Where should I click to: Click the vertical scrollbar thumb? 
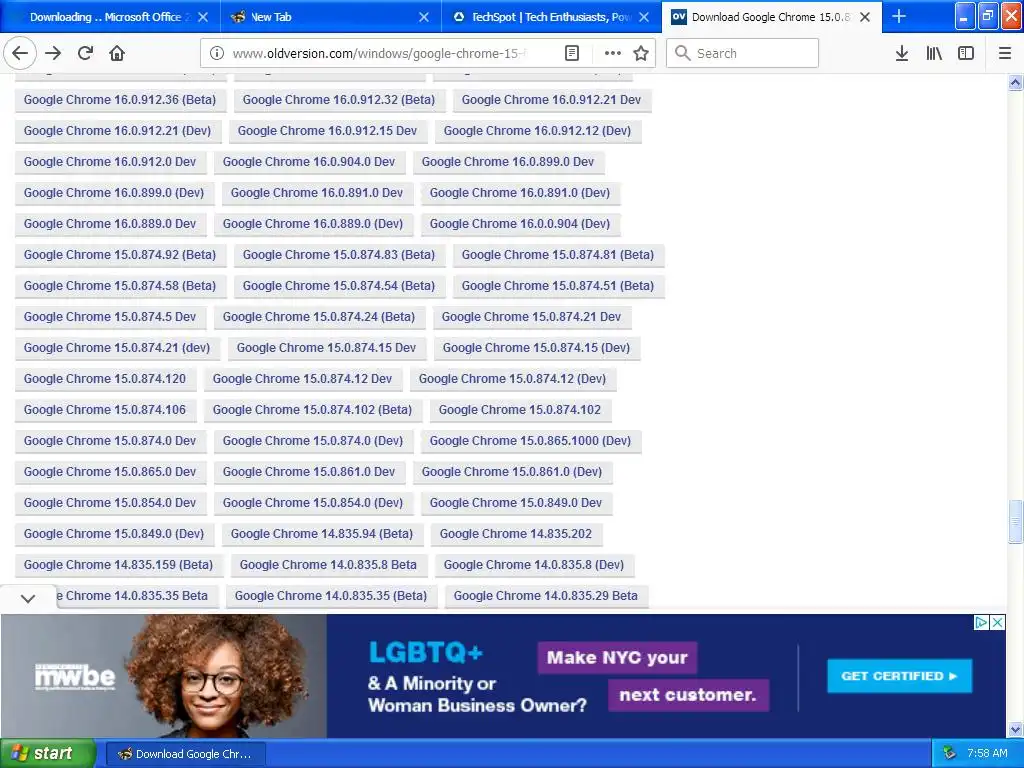pyautogui.click(x=1015, y=521)
